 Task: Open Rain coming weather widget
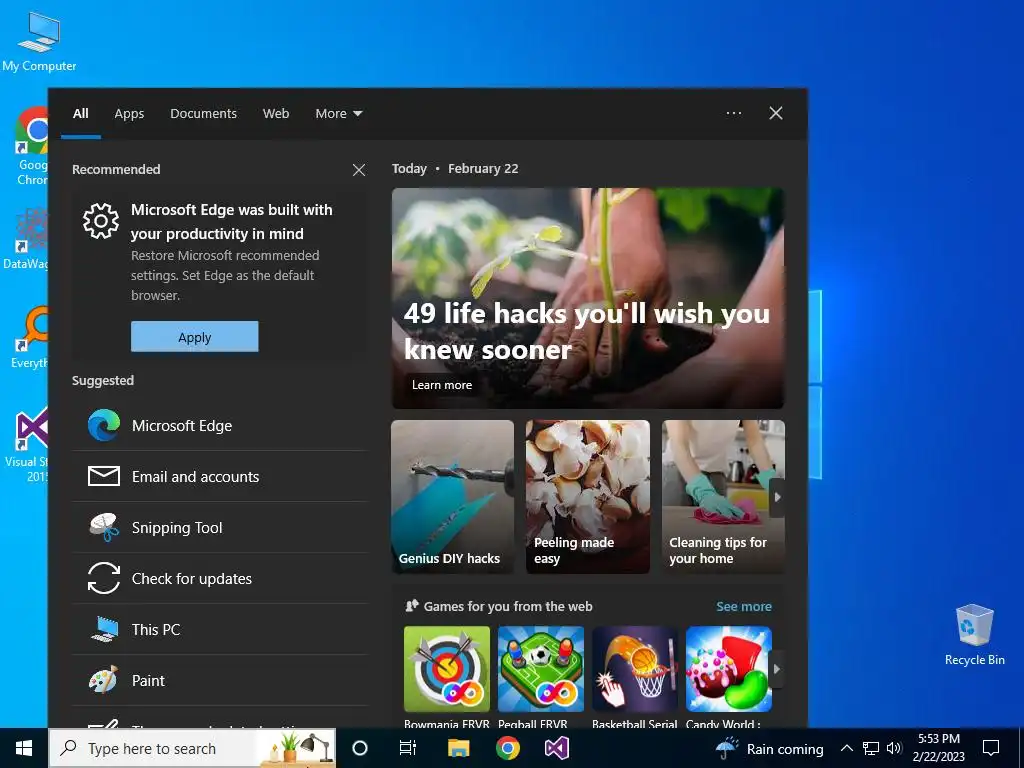pyautogui.click(x=769, y=748)
